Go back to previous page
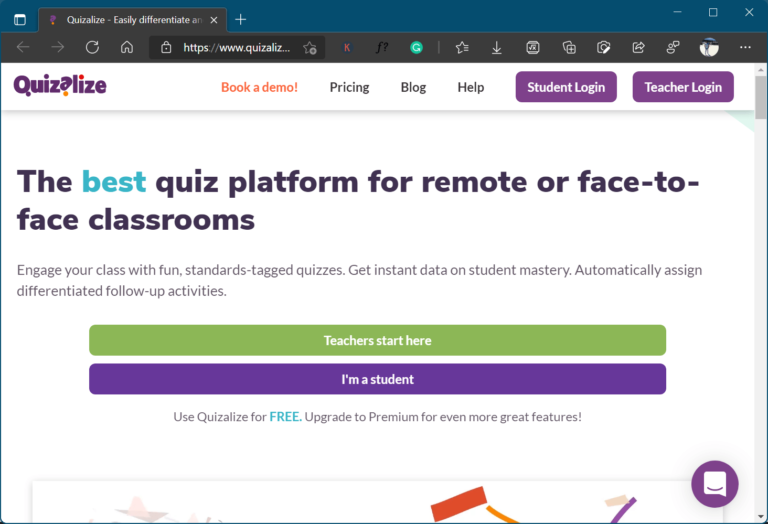Screen dimensions: 768x524 click(x=23, y=48)
